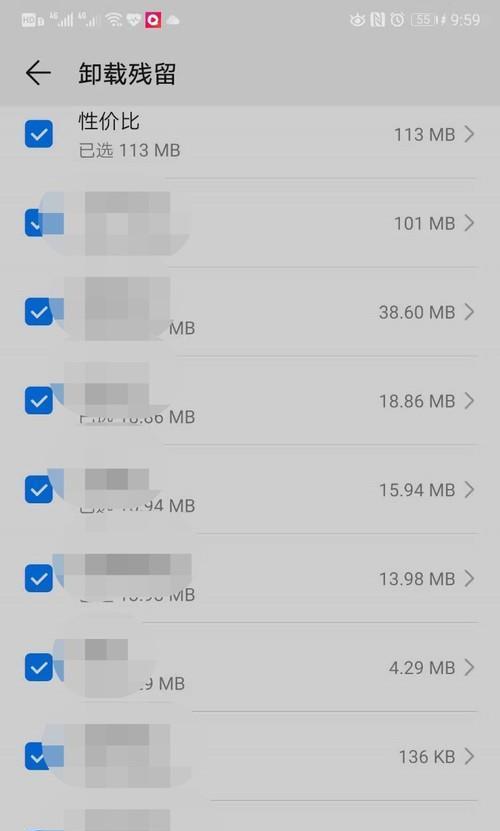Open the 136 KB row chevron
The image size is (500, 831).
[469, 756]
